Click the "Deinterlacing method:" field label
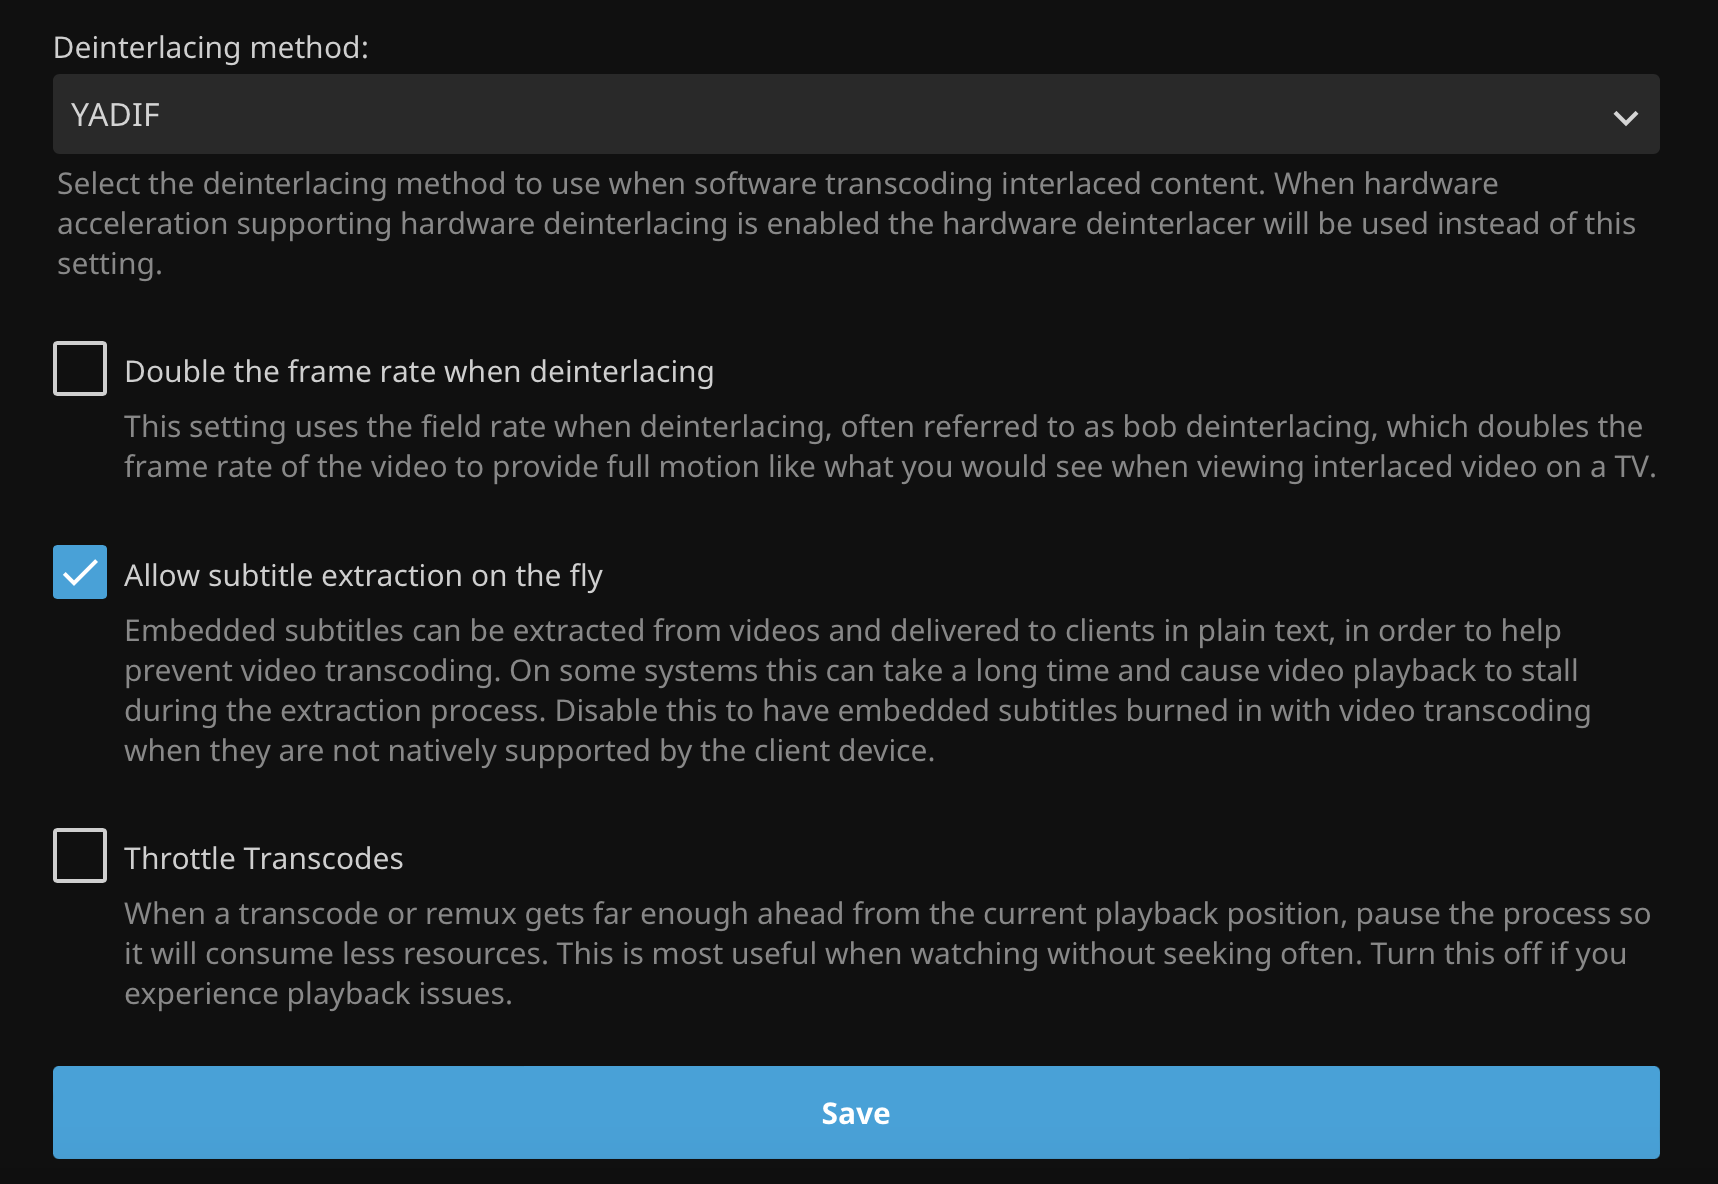The image size is (1718, 1184). point(211,48)
